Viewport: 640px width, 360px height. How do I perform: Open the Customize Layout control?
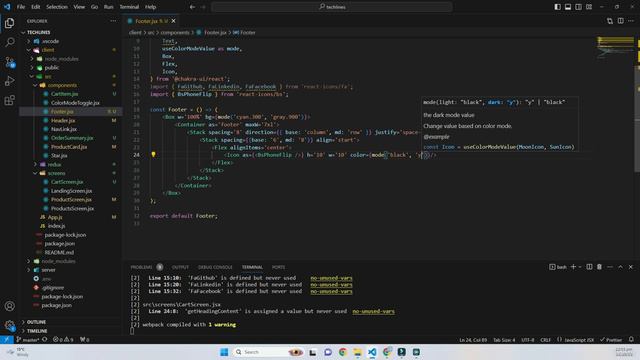tap(589, 7)
